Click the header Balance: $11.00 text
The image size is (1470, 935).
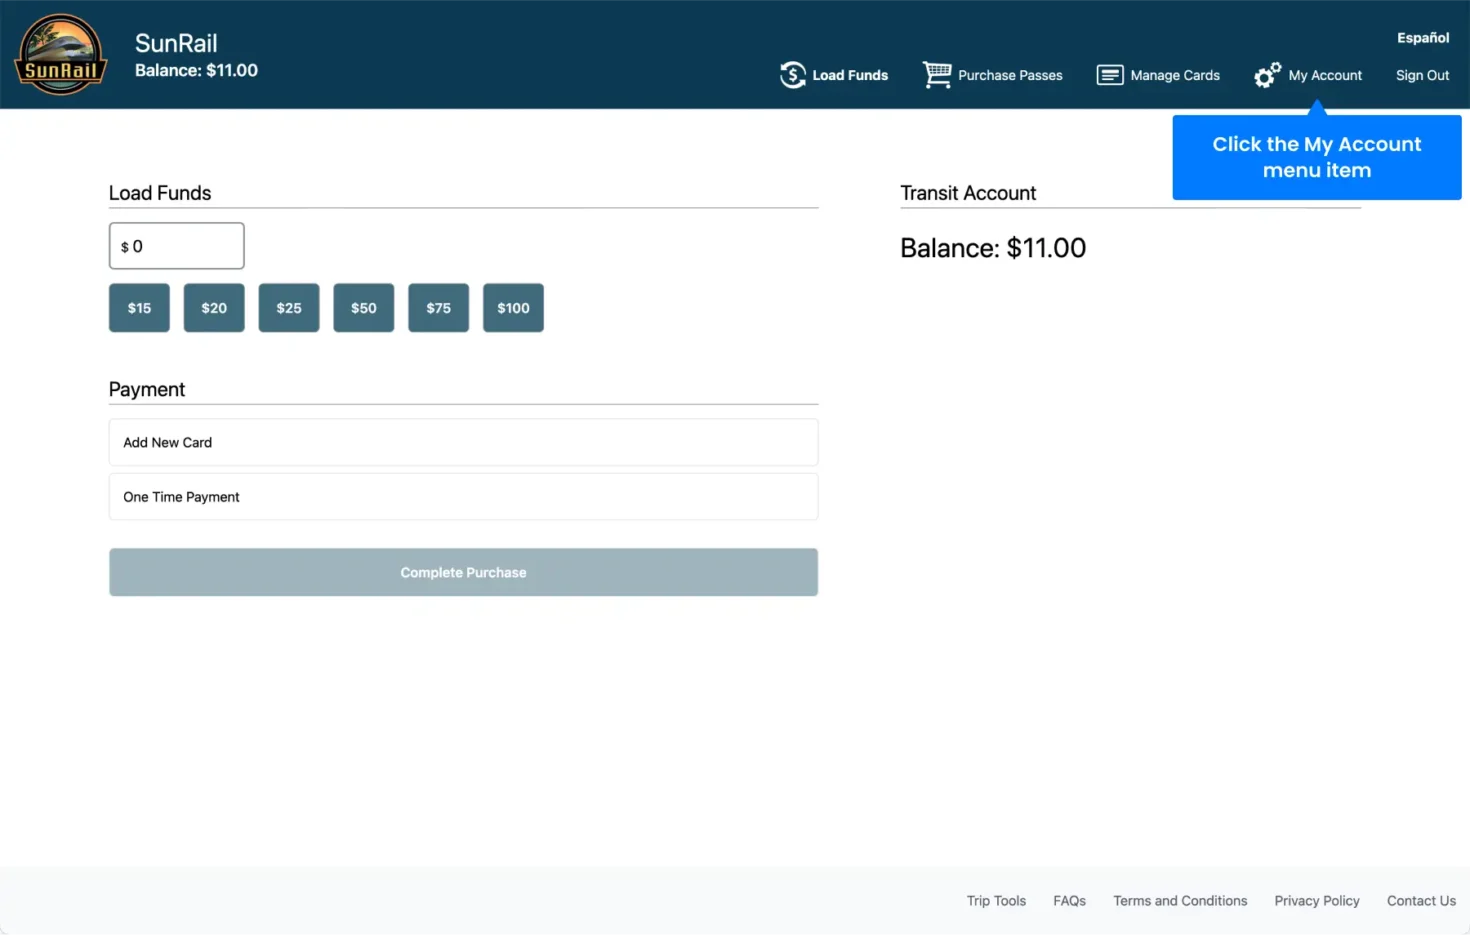(x=196, y=70)
